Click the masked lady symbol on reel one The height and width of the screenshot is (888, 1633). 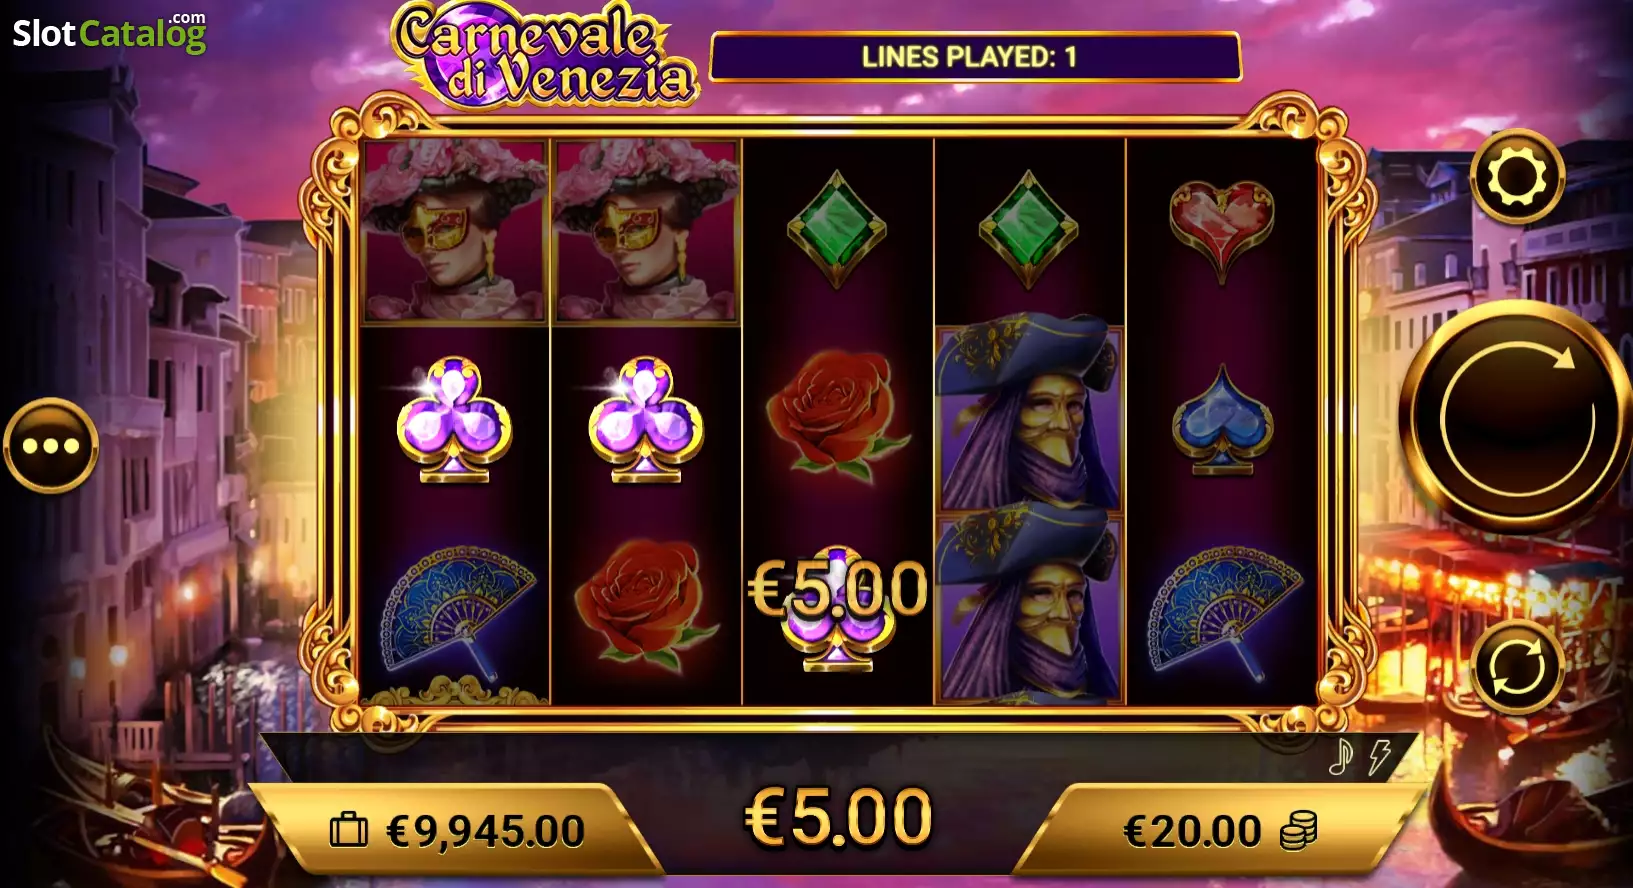[455, 231]
